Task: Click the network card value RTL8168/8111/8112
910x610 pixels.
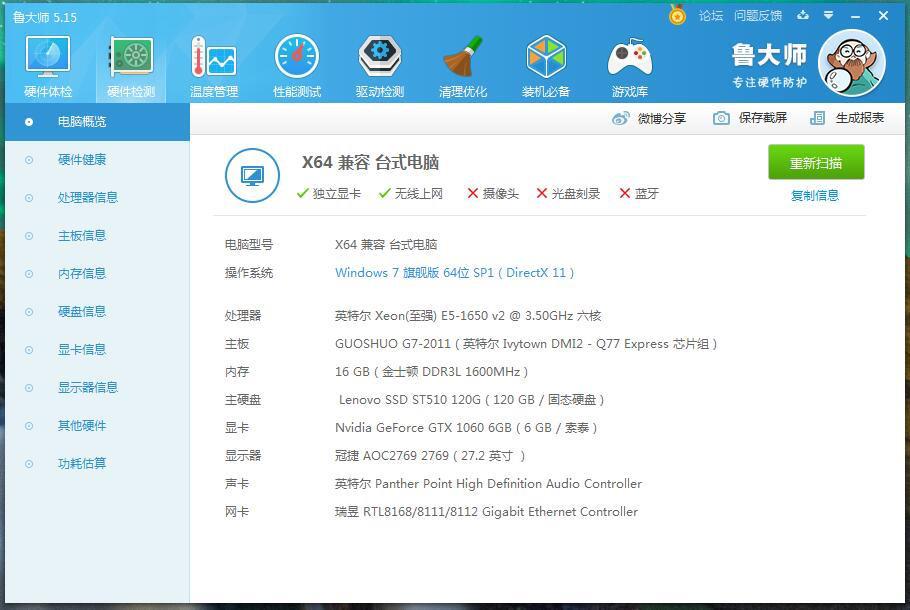Action: tap(486, 512)
